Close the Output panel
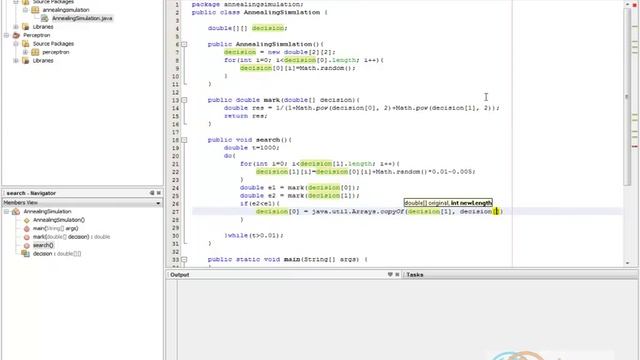Screen dimensions: 640x360 [x=397, y=275]
